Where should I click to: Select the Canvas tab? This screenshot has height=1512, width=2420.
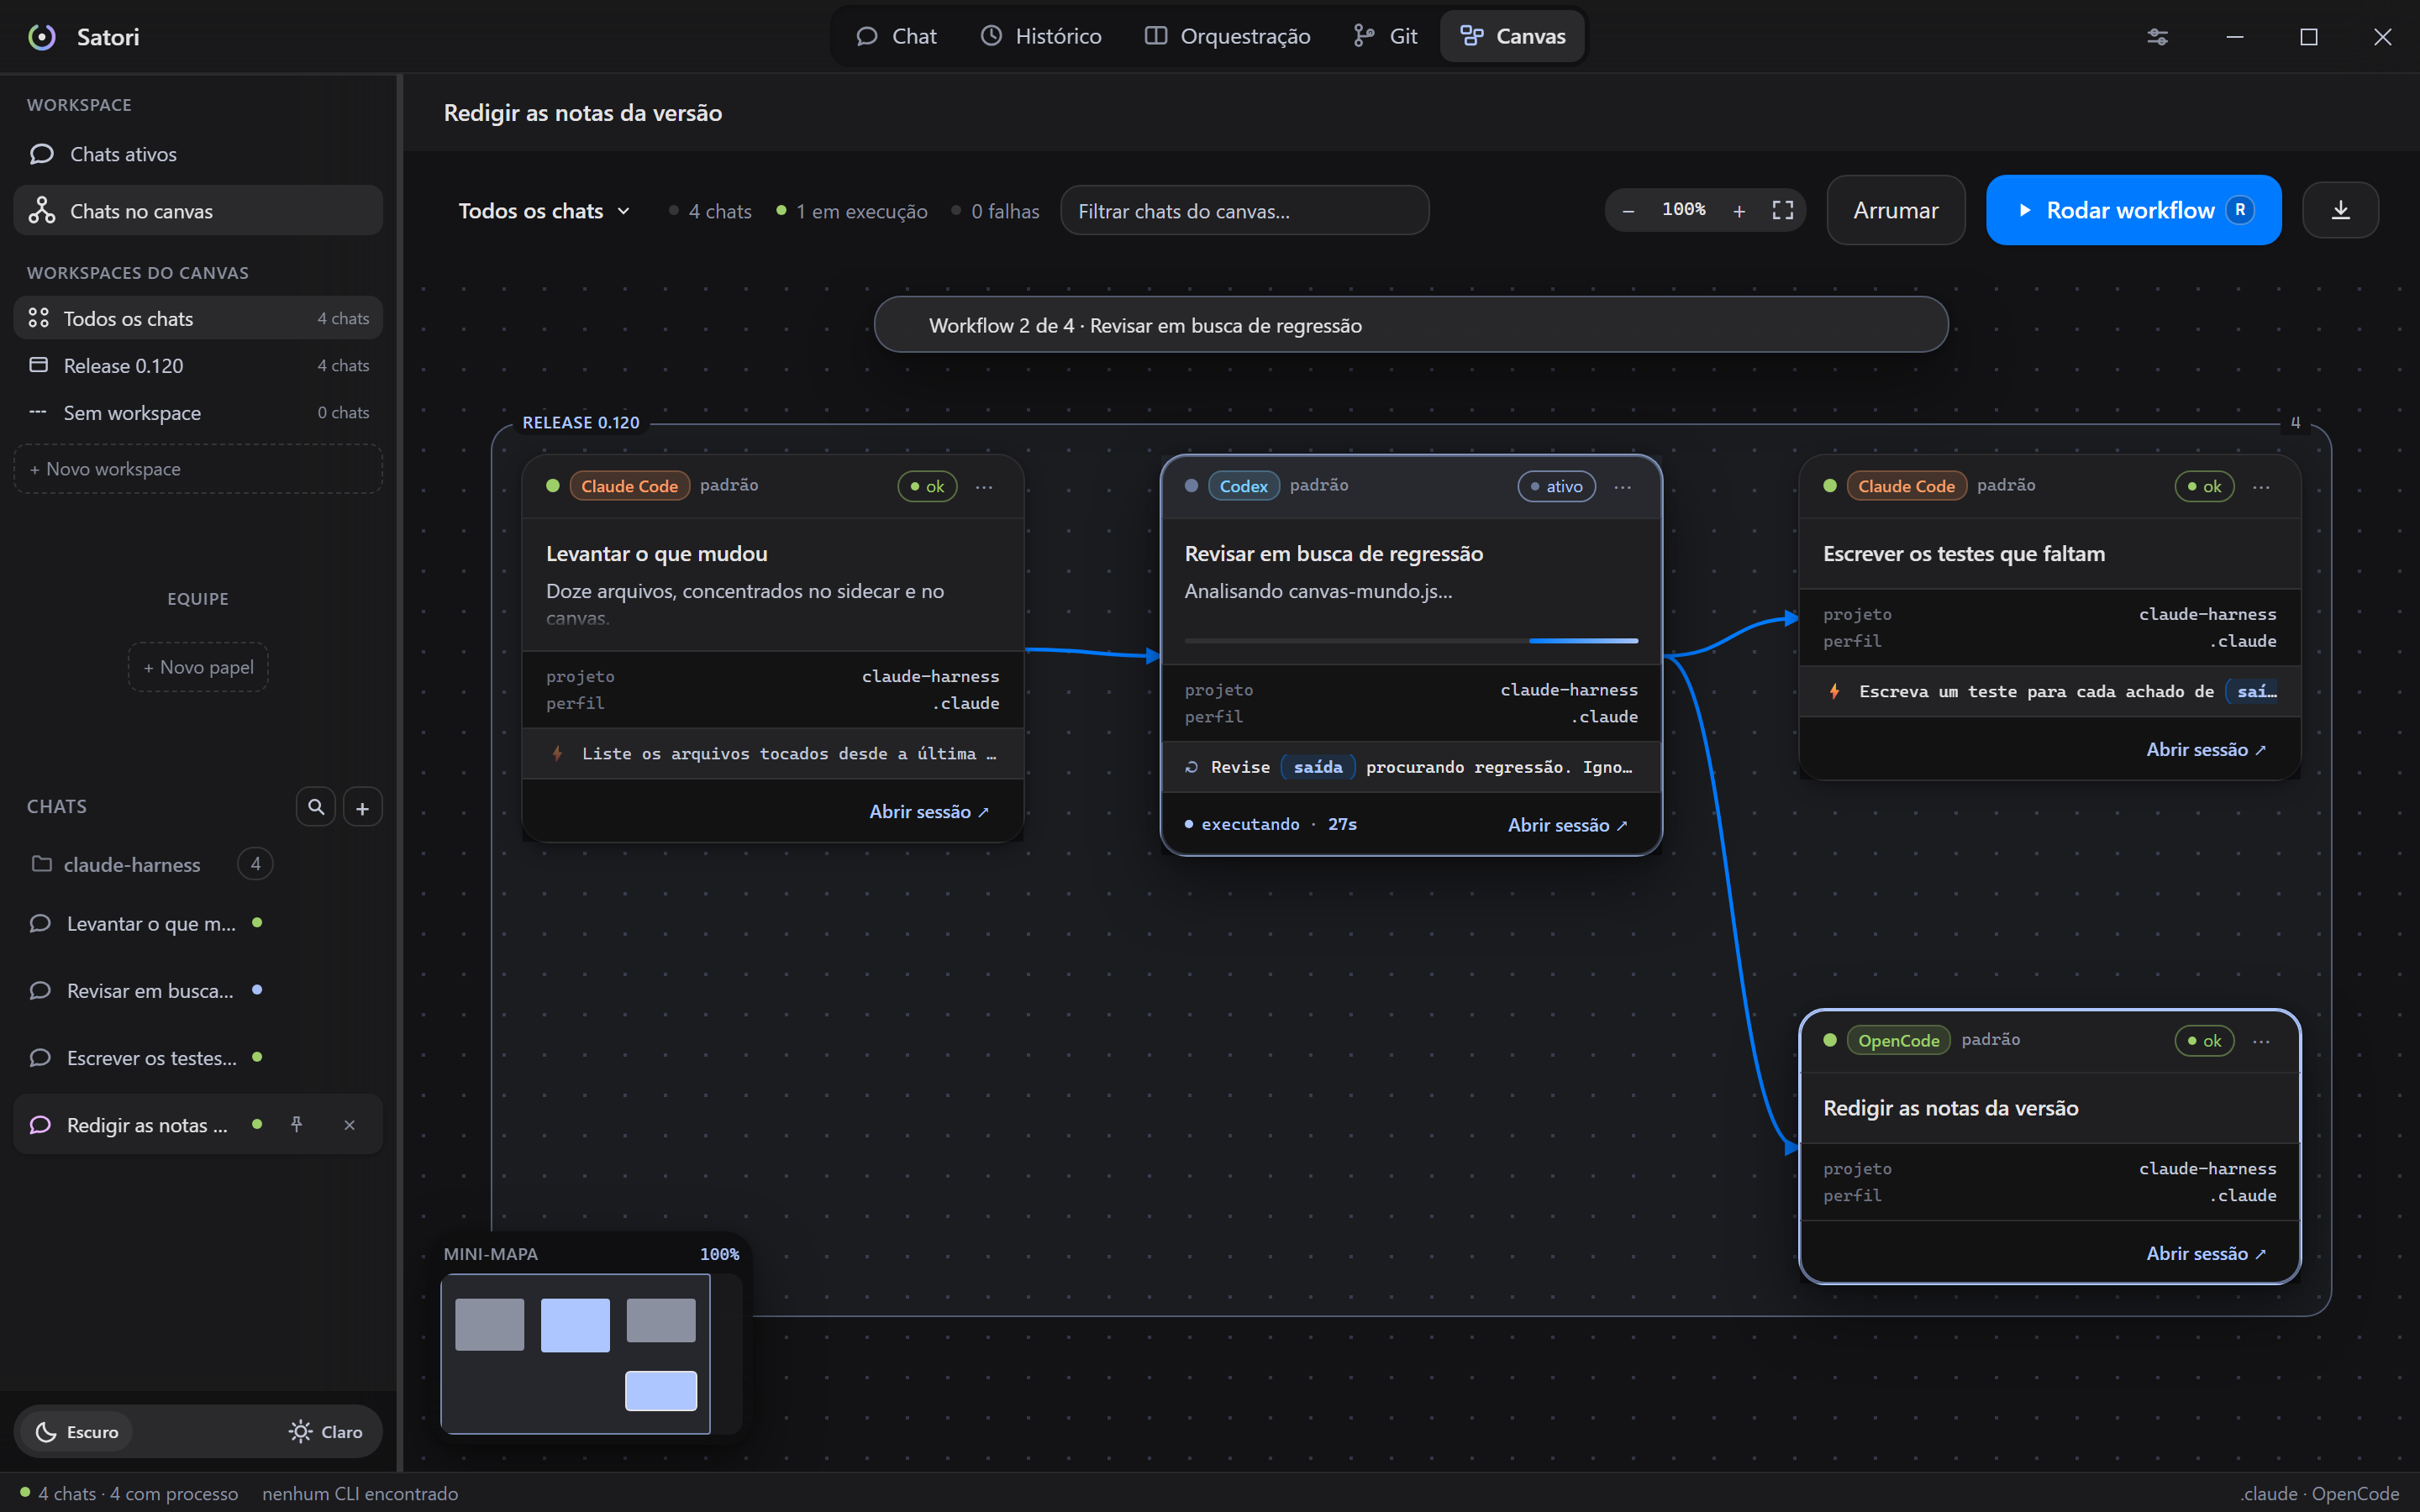pos(1512,37)
